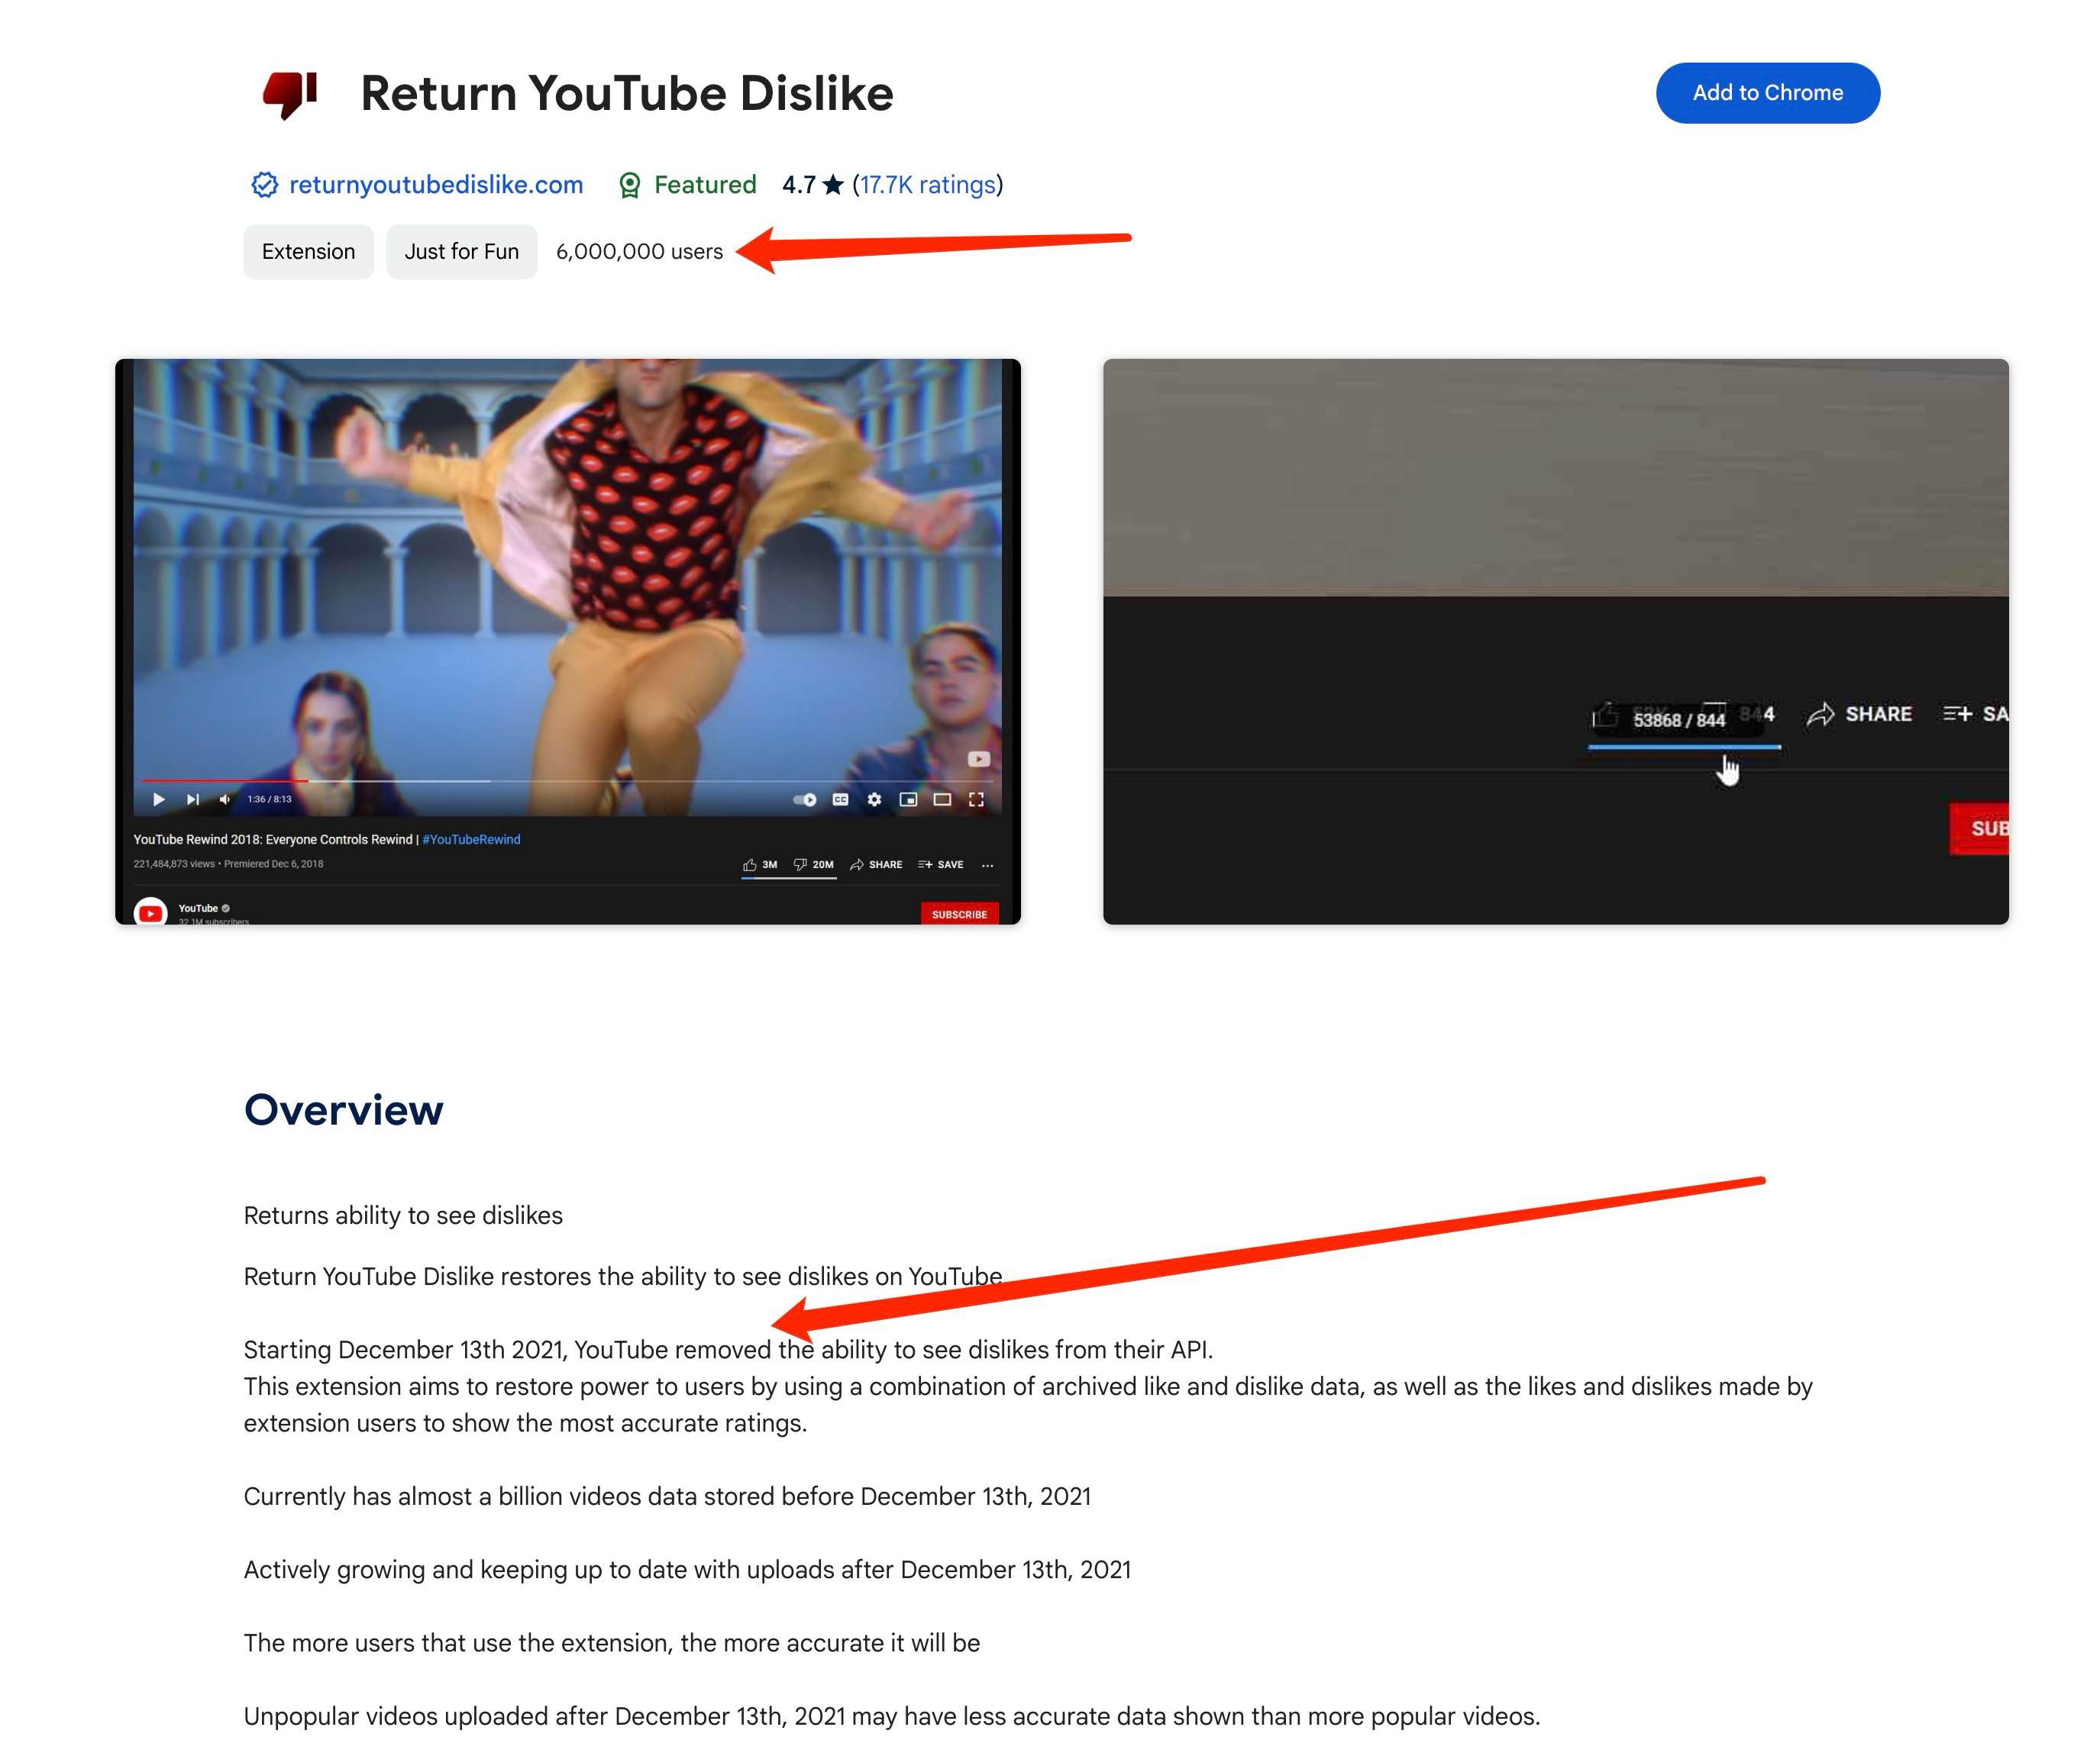Click the Overview heading

click(343, 1109)
